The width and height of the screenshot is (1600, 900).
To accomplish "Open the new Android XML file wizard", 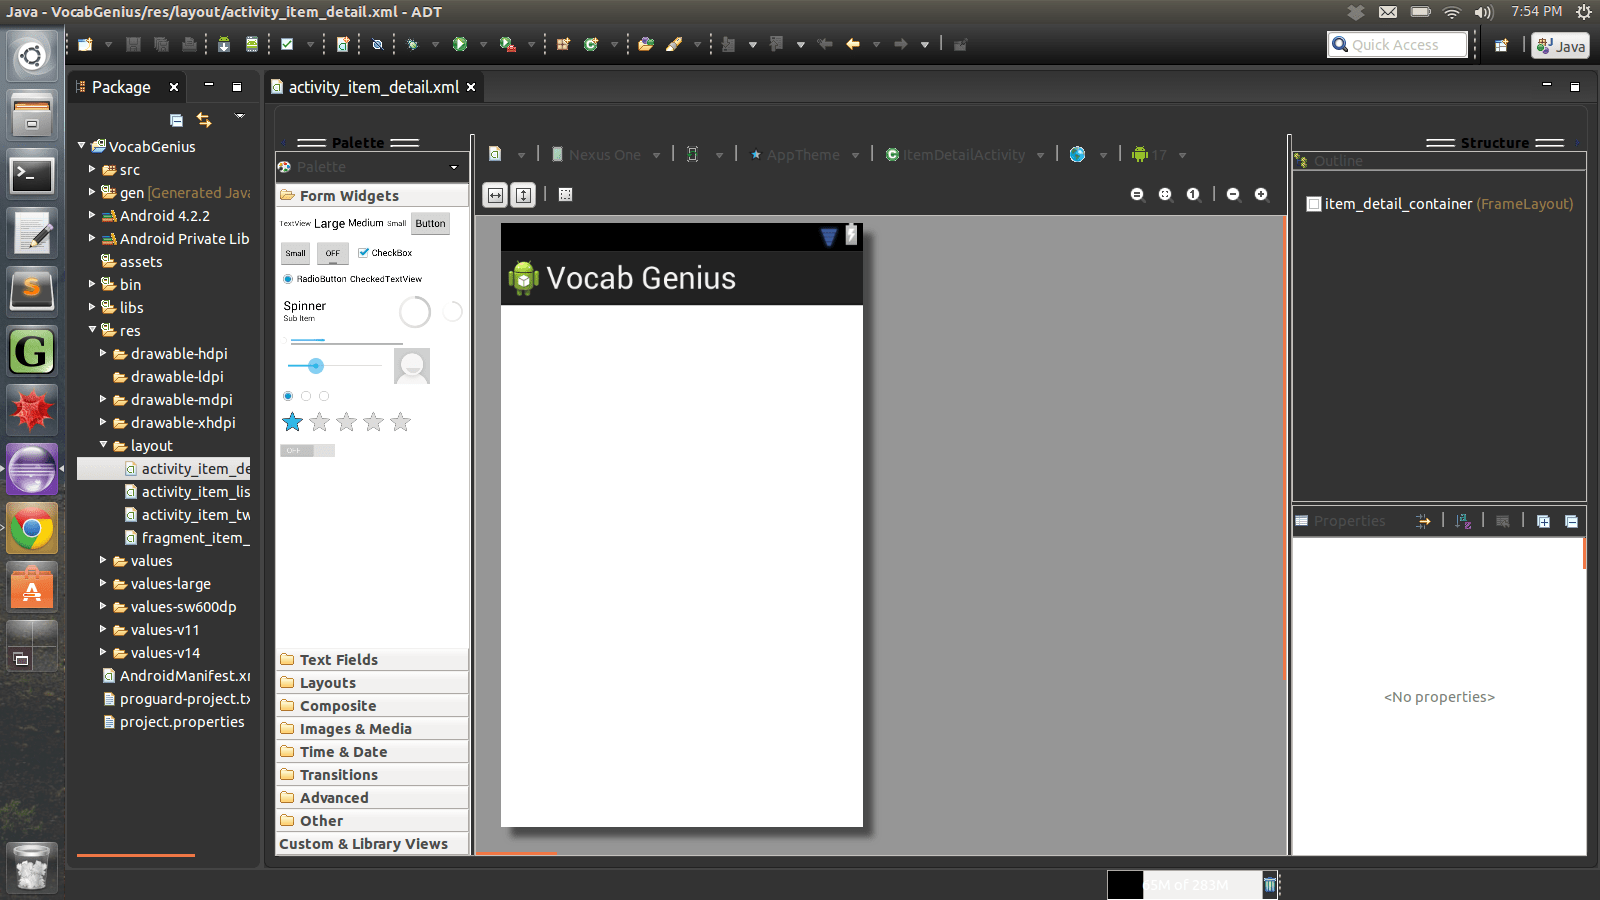I will 343,44.
